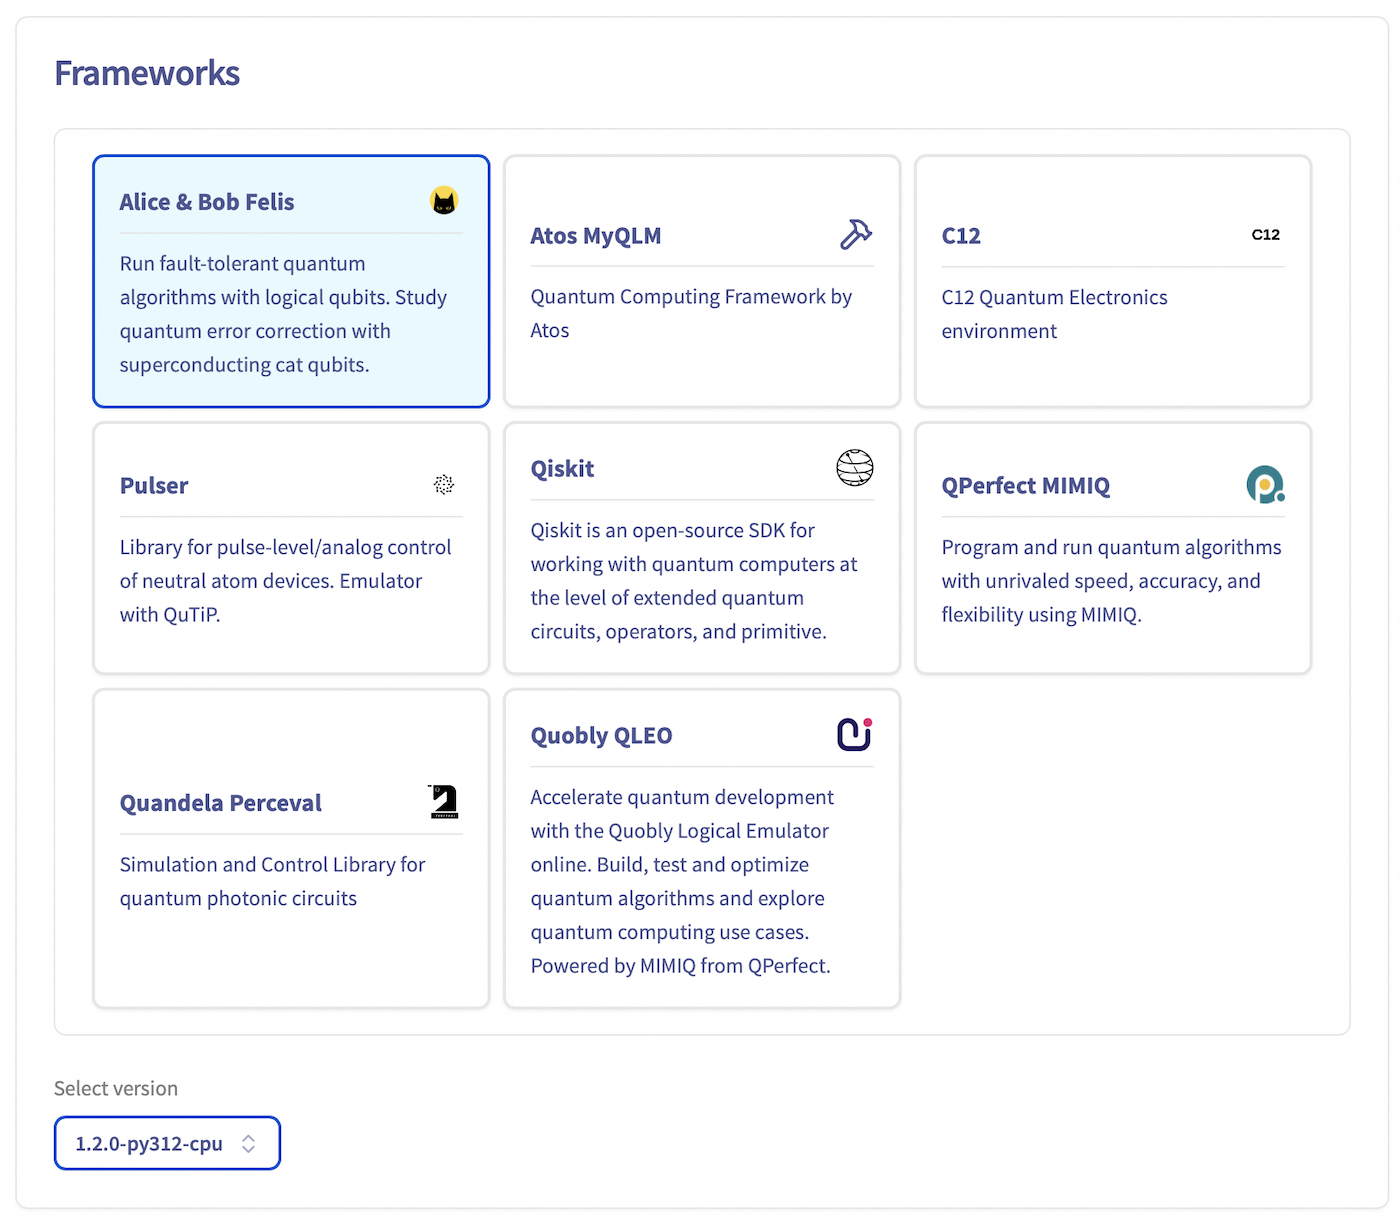
Task: Enable the Pulser framework
Action: (290, 548)
